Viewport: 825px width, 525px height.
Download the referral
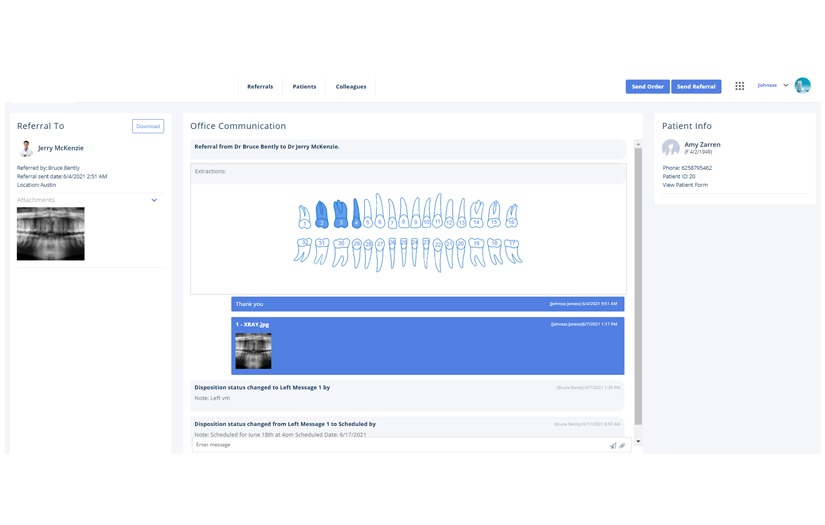point(148,126)
